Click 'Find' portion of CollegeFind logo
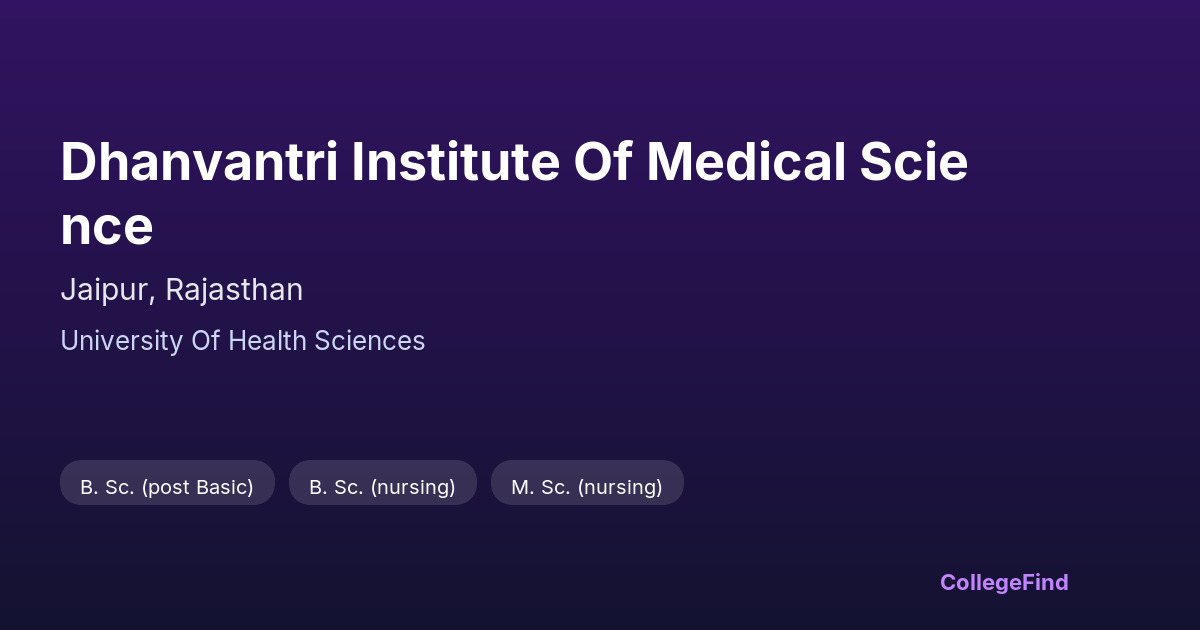Viewport: 1200px width, 630px height. [x=1047, y=582]
